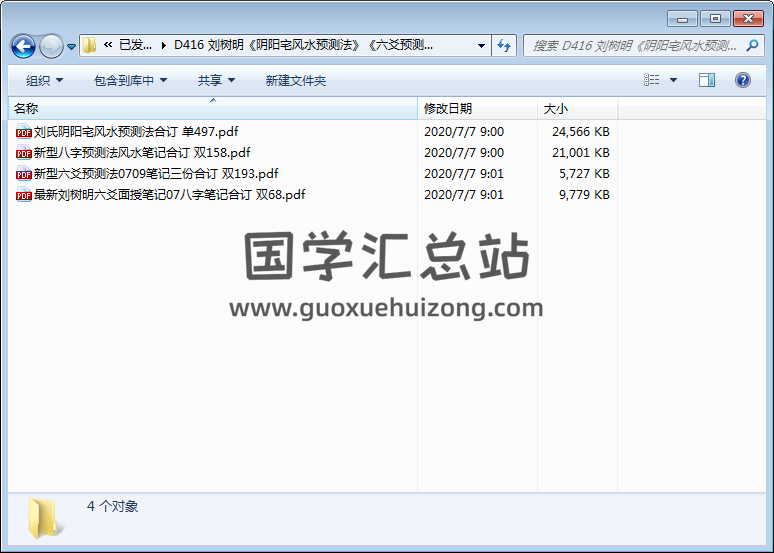Click the Forward navigation arrow
The width and height of the screenshot is (774, 553).
pos(51,46)
